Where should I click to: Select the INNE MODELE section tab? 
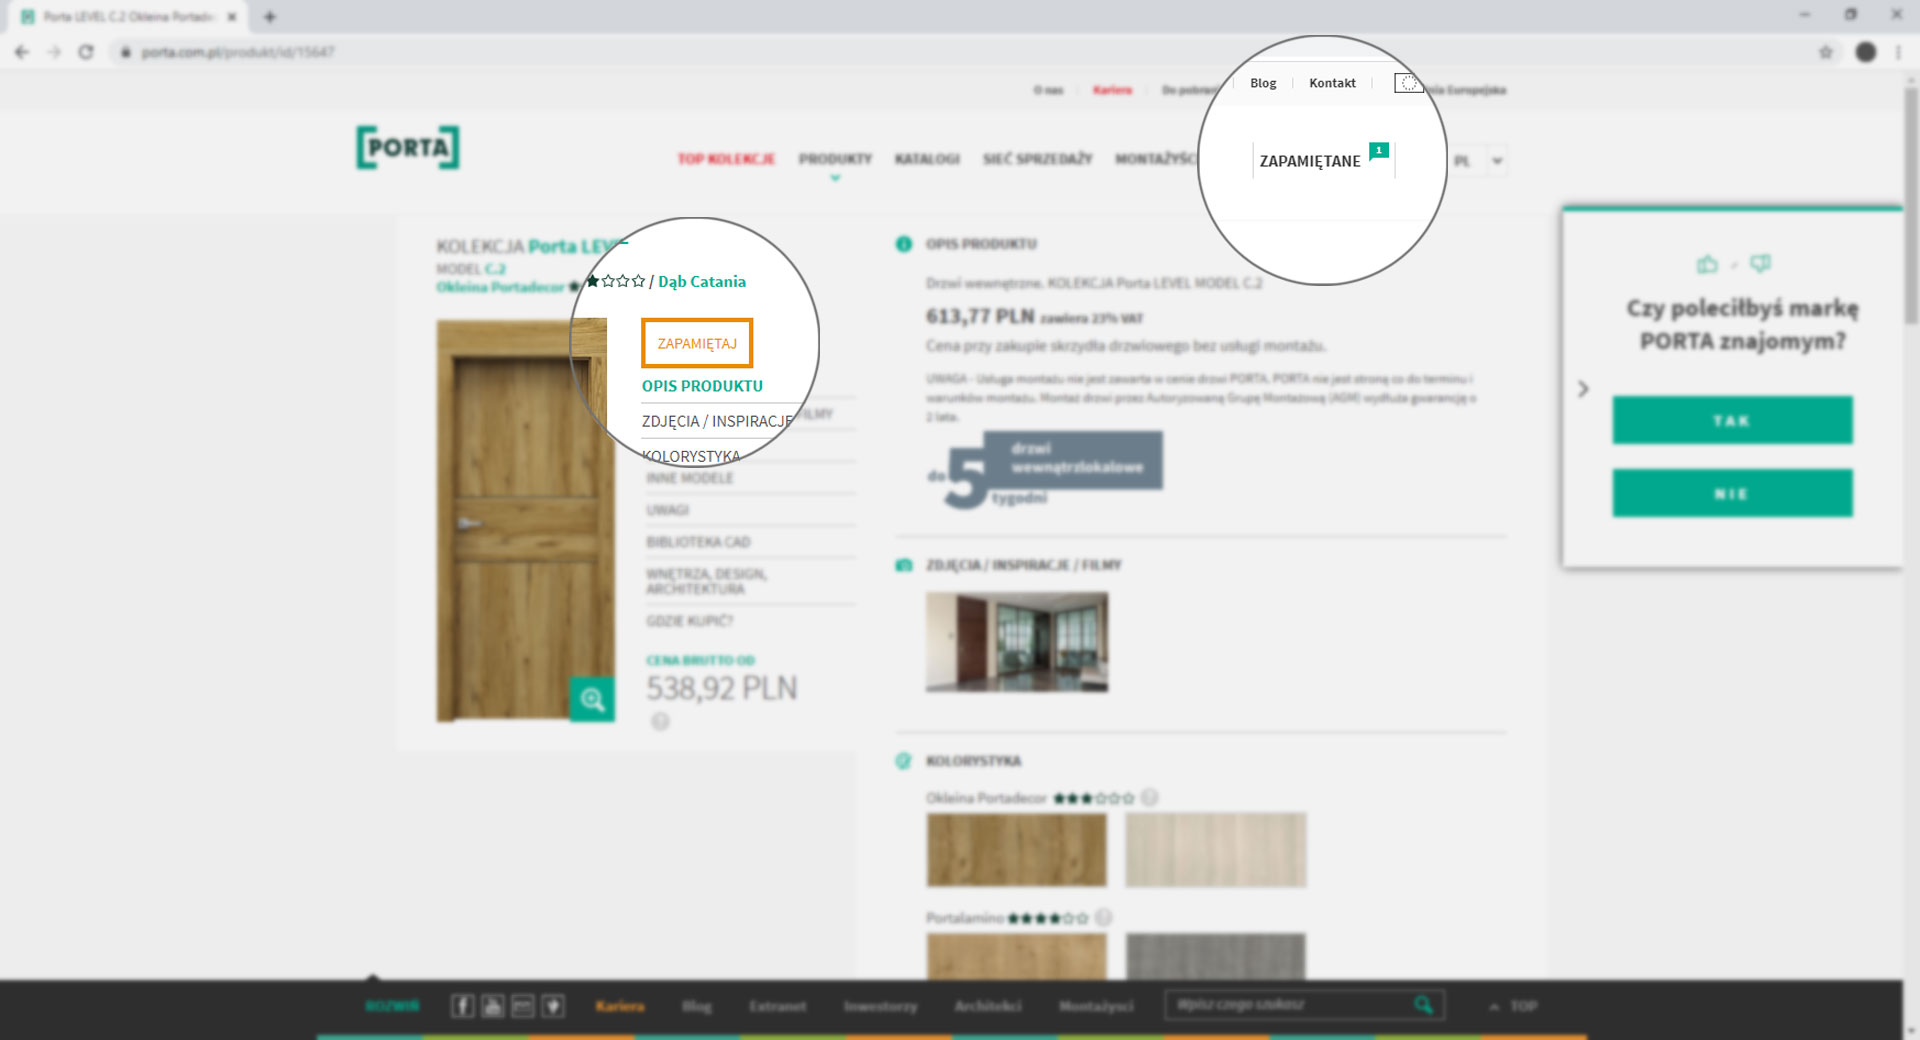coord(690,478)
